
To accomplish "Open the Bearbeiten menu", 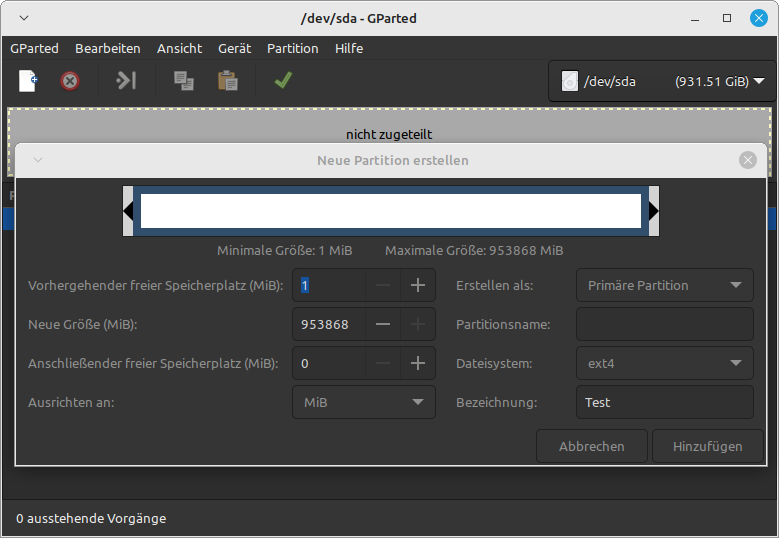I will (108, 48).
